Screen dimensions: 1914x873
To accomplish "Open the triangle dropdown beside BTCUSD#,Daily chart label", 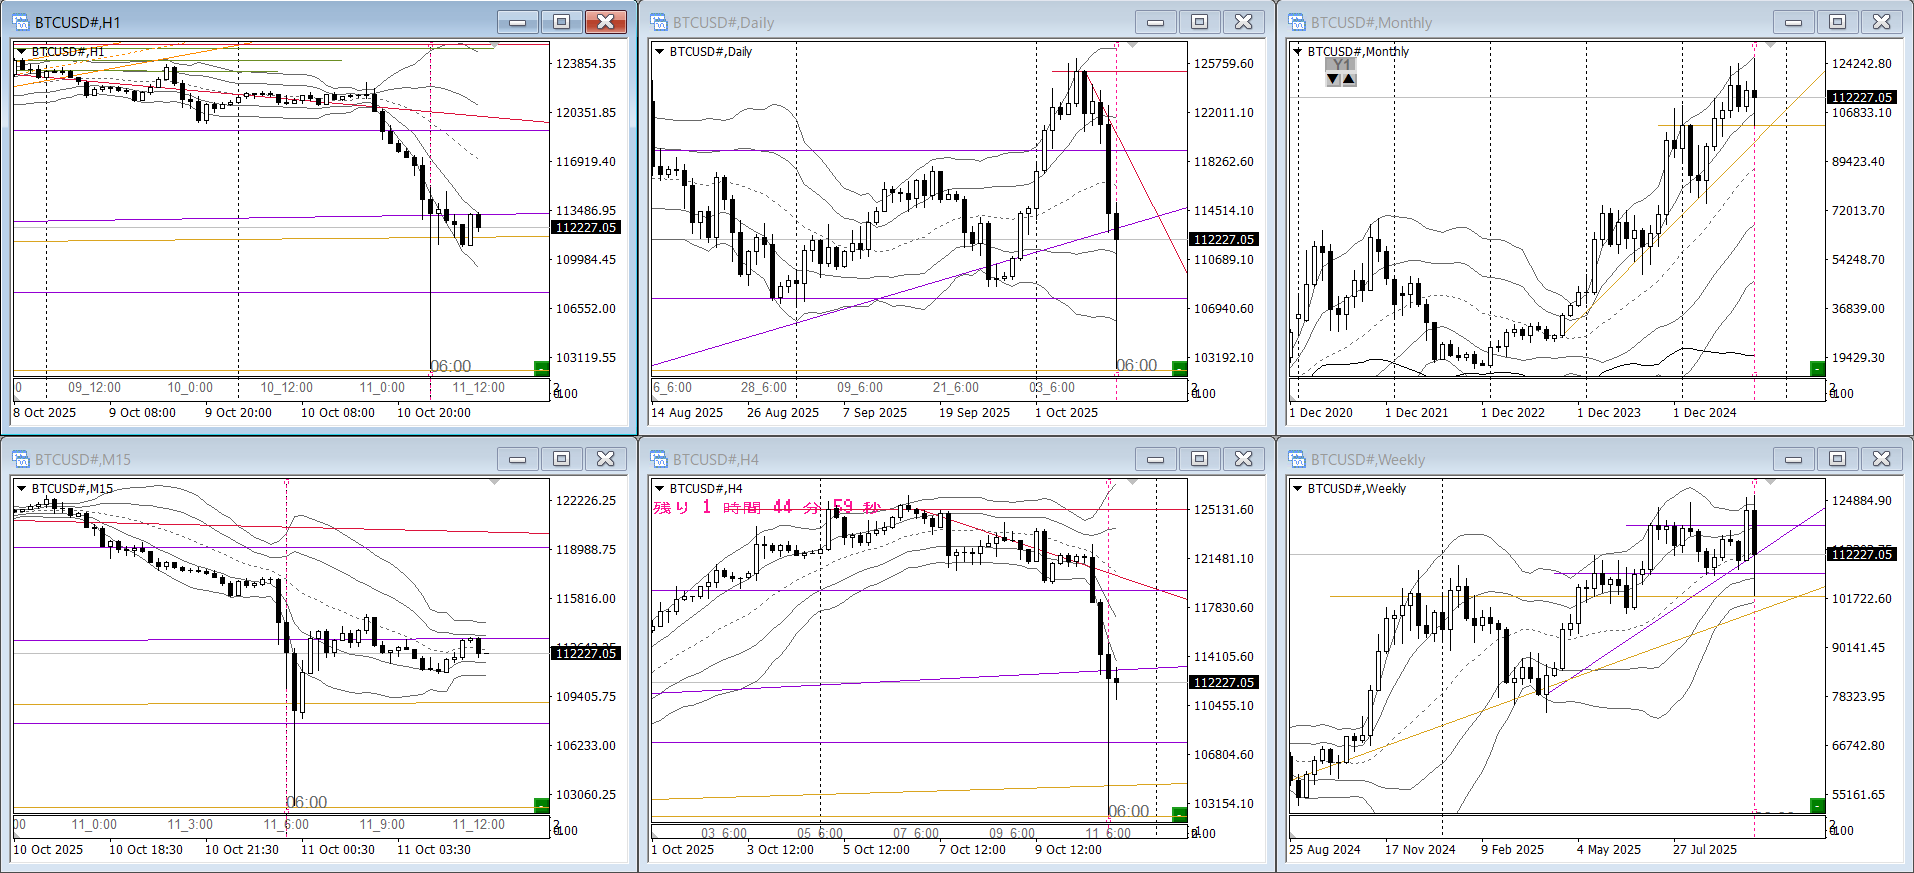I will 659,51.
